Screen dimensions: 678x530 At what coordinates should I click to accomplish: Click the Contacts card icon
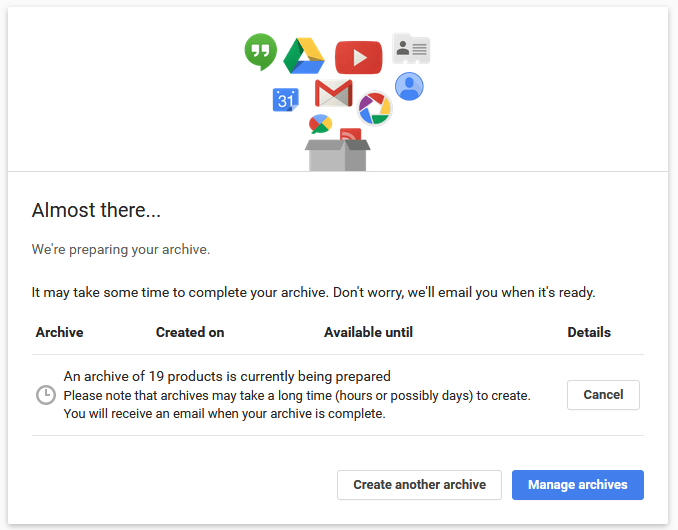click(411, 48)
